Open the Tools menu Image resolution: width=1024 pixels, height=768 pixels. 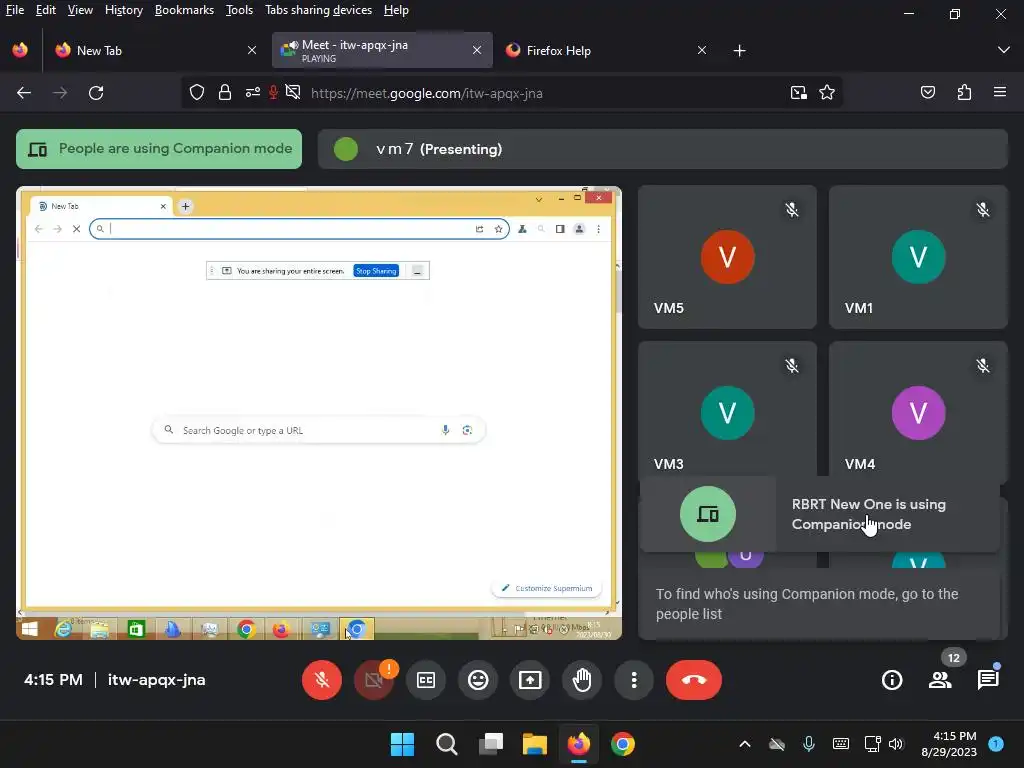[x=239, y=10]
